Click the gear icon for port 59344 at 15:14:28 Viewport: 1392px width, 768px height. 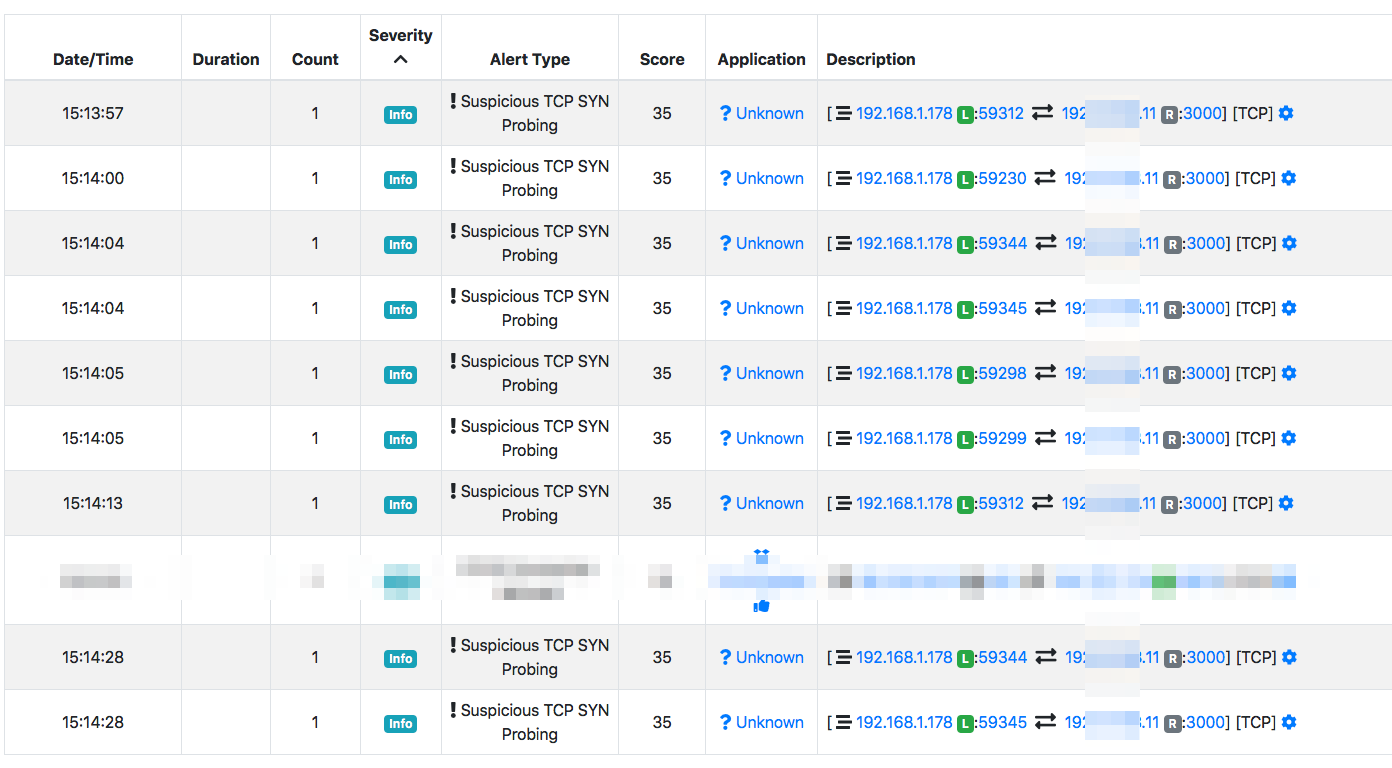(x=1290, y=657)
